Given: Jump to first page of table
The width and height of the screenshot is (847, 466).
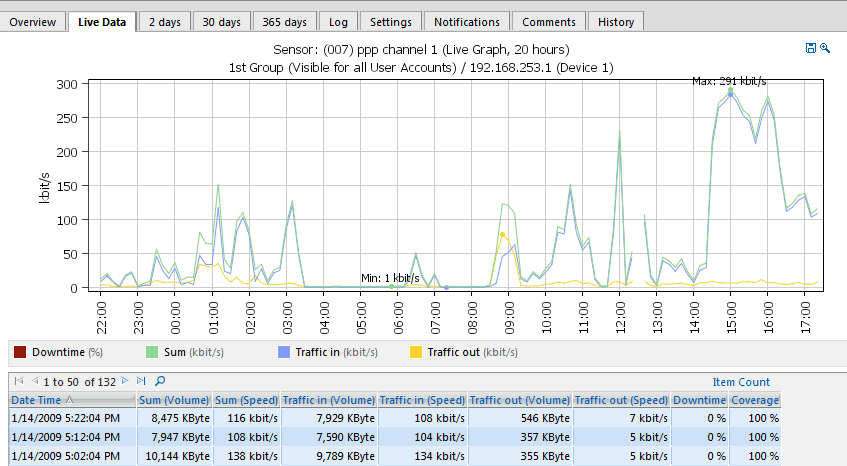Looking at the screenshot, I should [19, 381].
